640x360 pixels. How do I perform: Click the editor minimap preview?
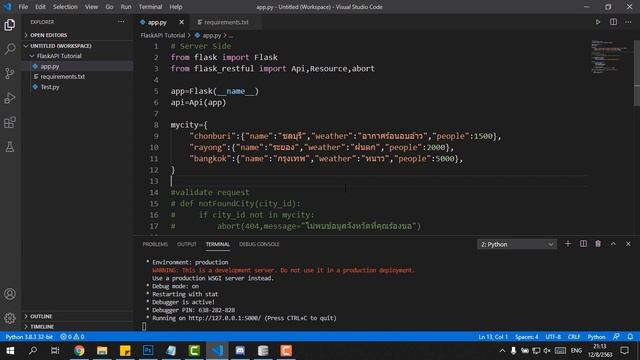pos(610,57)
